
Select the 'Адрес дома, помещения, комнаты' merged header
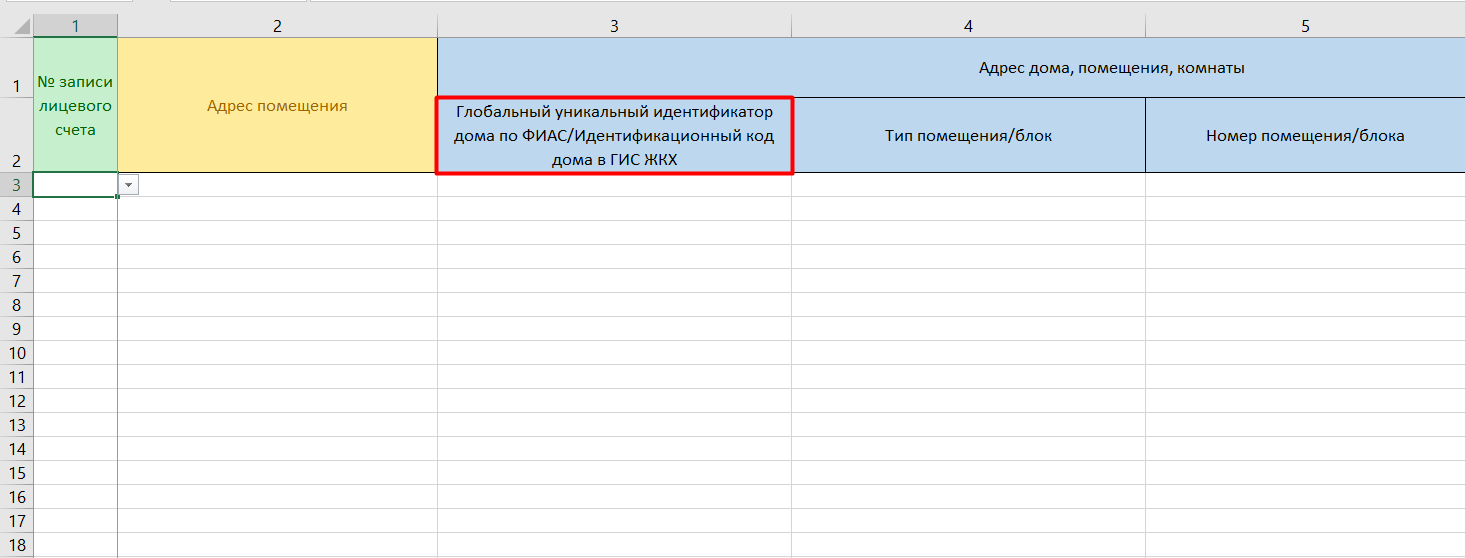tap(951, 67)
